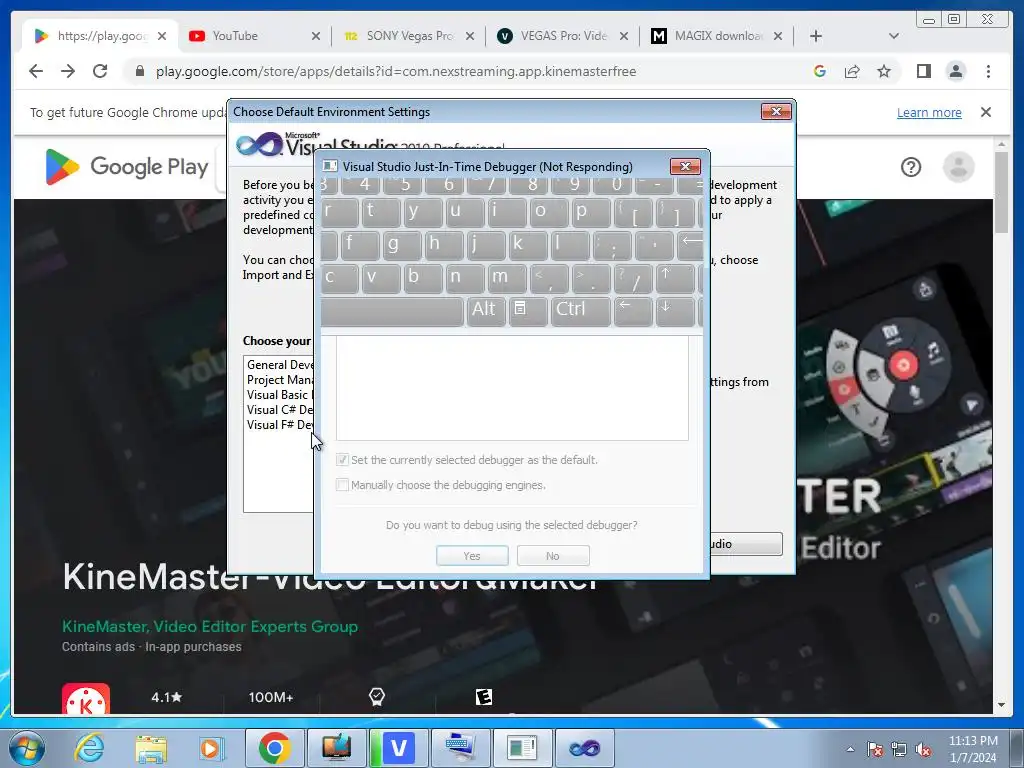Tap the left arrow key on-screen

coord(633,310)
